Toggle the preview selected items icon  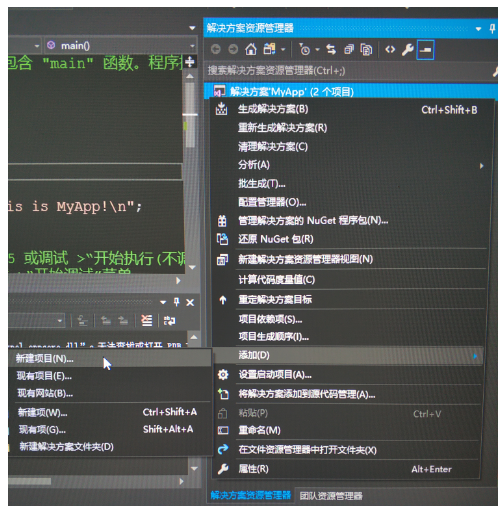pos(425,50)
